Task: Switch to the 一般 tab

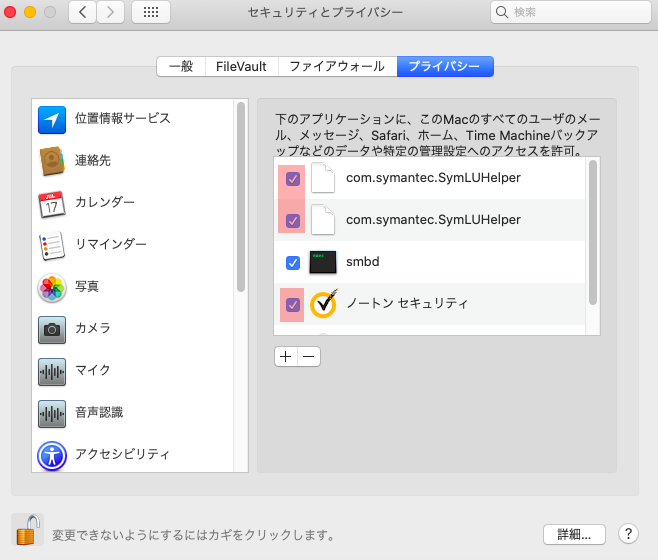Action: point(181,67)
